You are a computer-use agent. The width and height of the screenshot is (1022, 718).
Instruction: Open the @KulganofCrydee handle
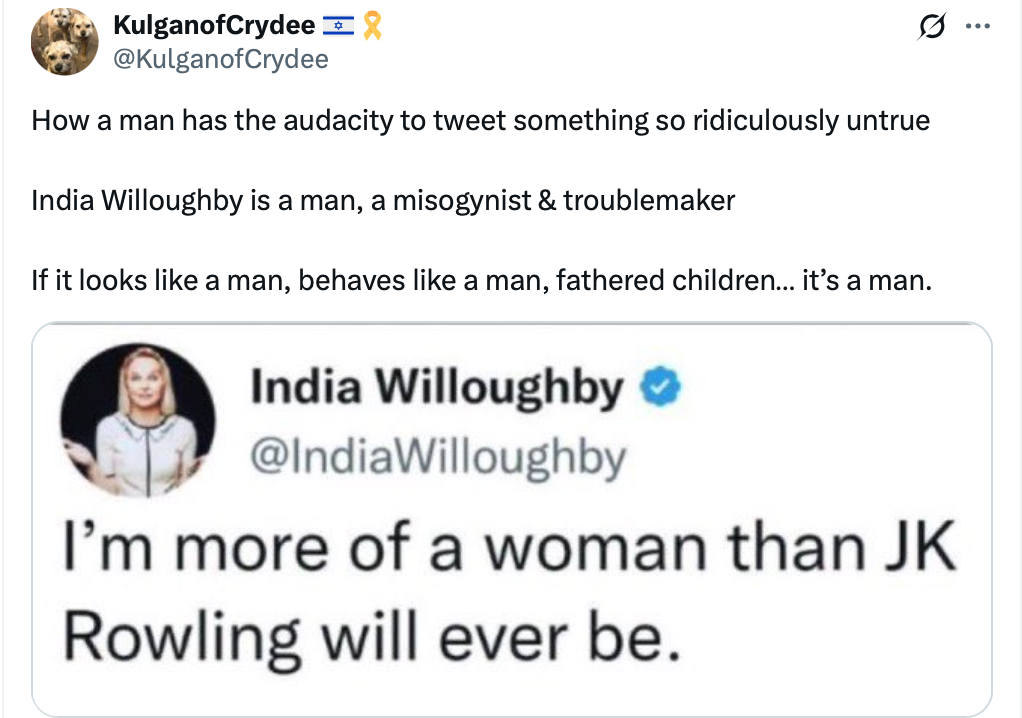click(x=220, y=59)
